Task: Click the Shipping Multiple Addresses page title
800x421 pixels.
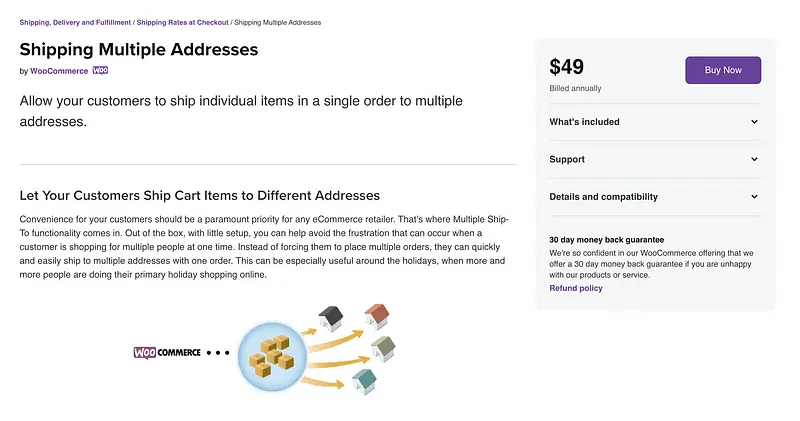Action: click(x=139, y=49)
